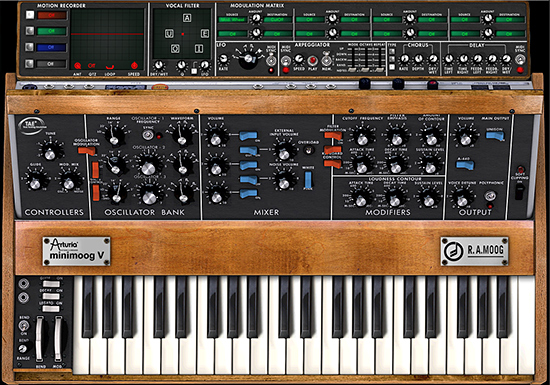Open the Cutoff destination dropdown
The image size is (550, 385).
click(277, 20)
